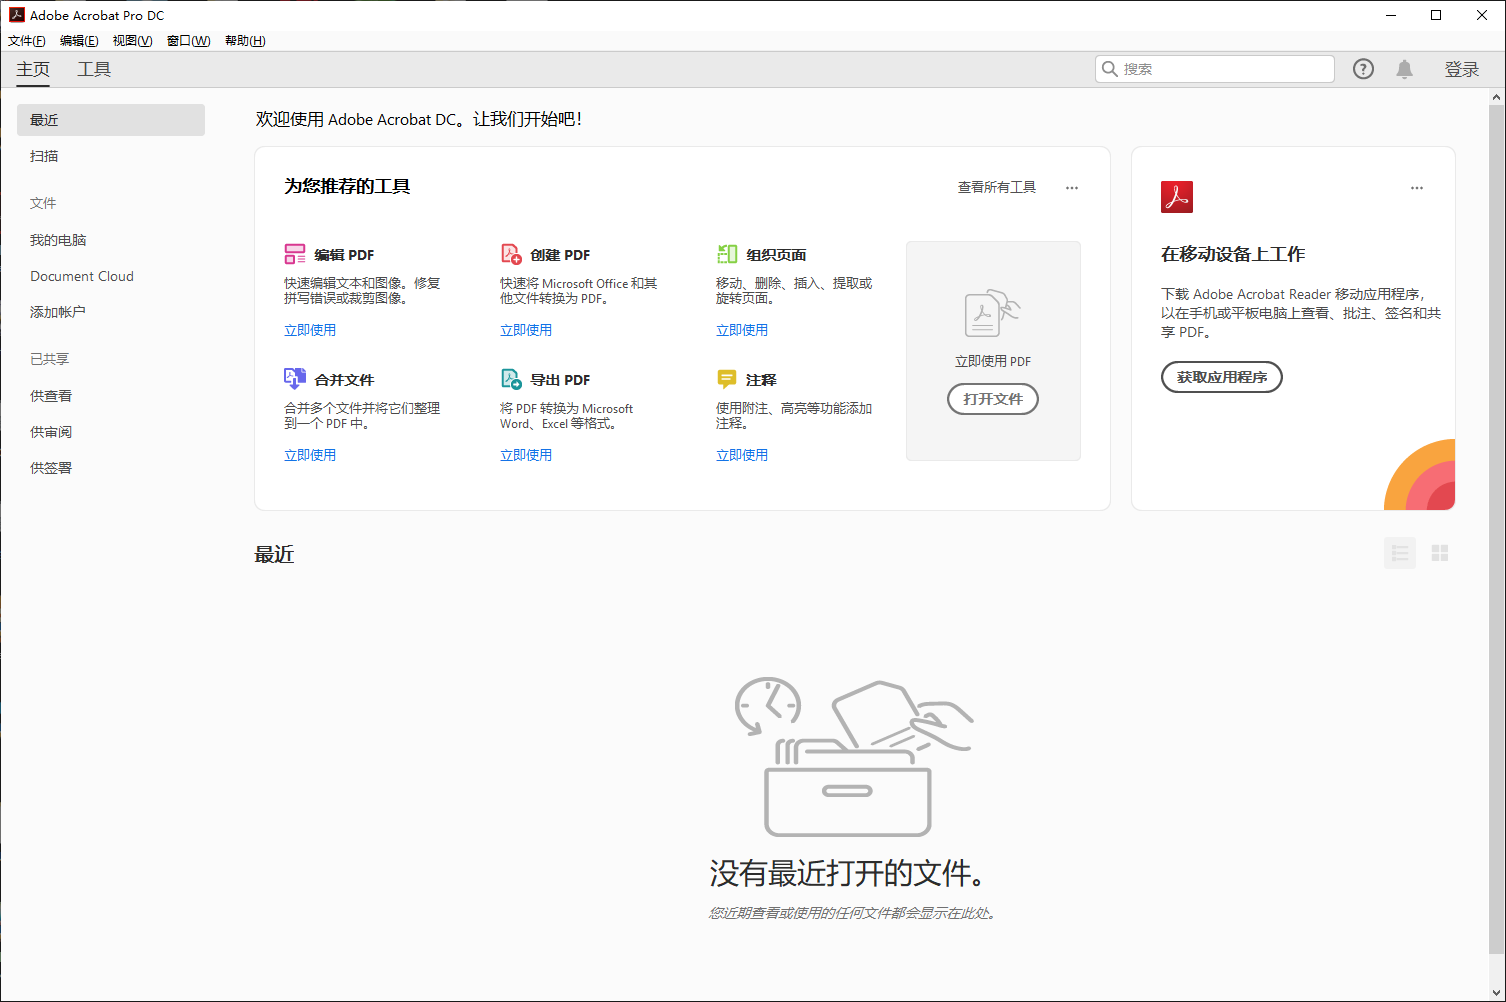Open the 文件 menu
The width and height of the screenshot is (1506, 1002).
tap(27, 41)
